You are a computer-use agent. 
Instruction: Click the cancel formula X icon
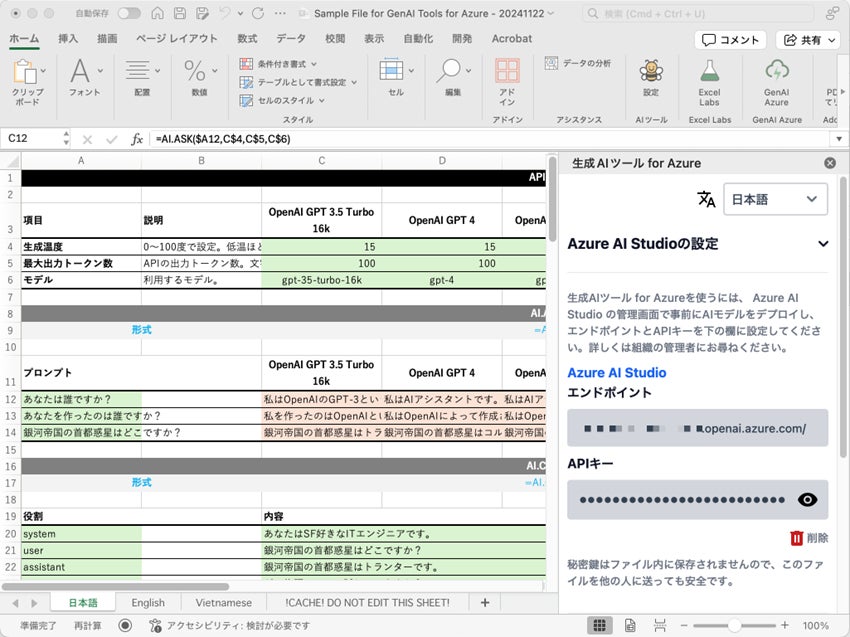point(87,139)
